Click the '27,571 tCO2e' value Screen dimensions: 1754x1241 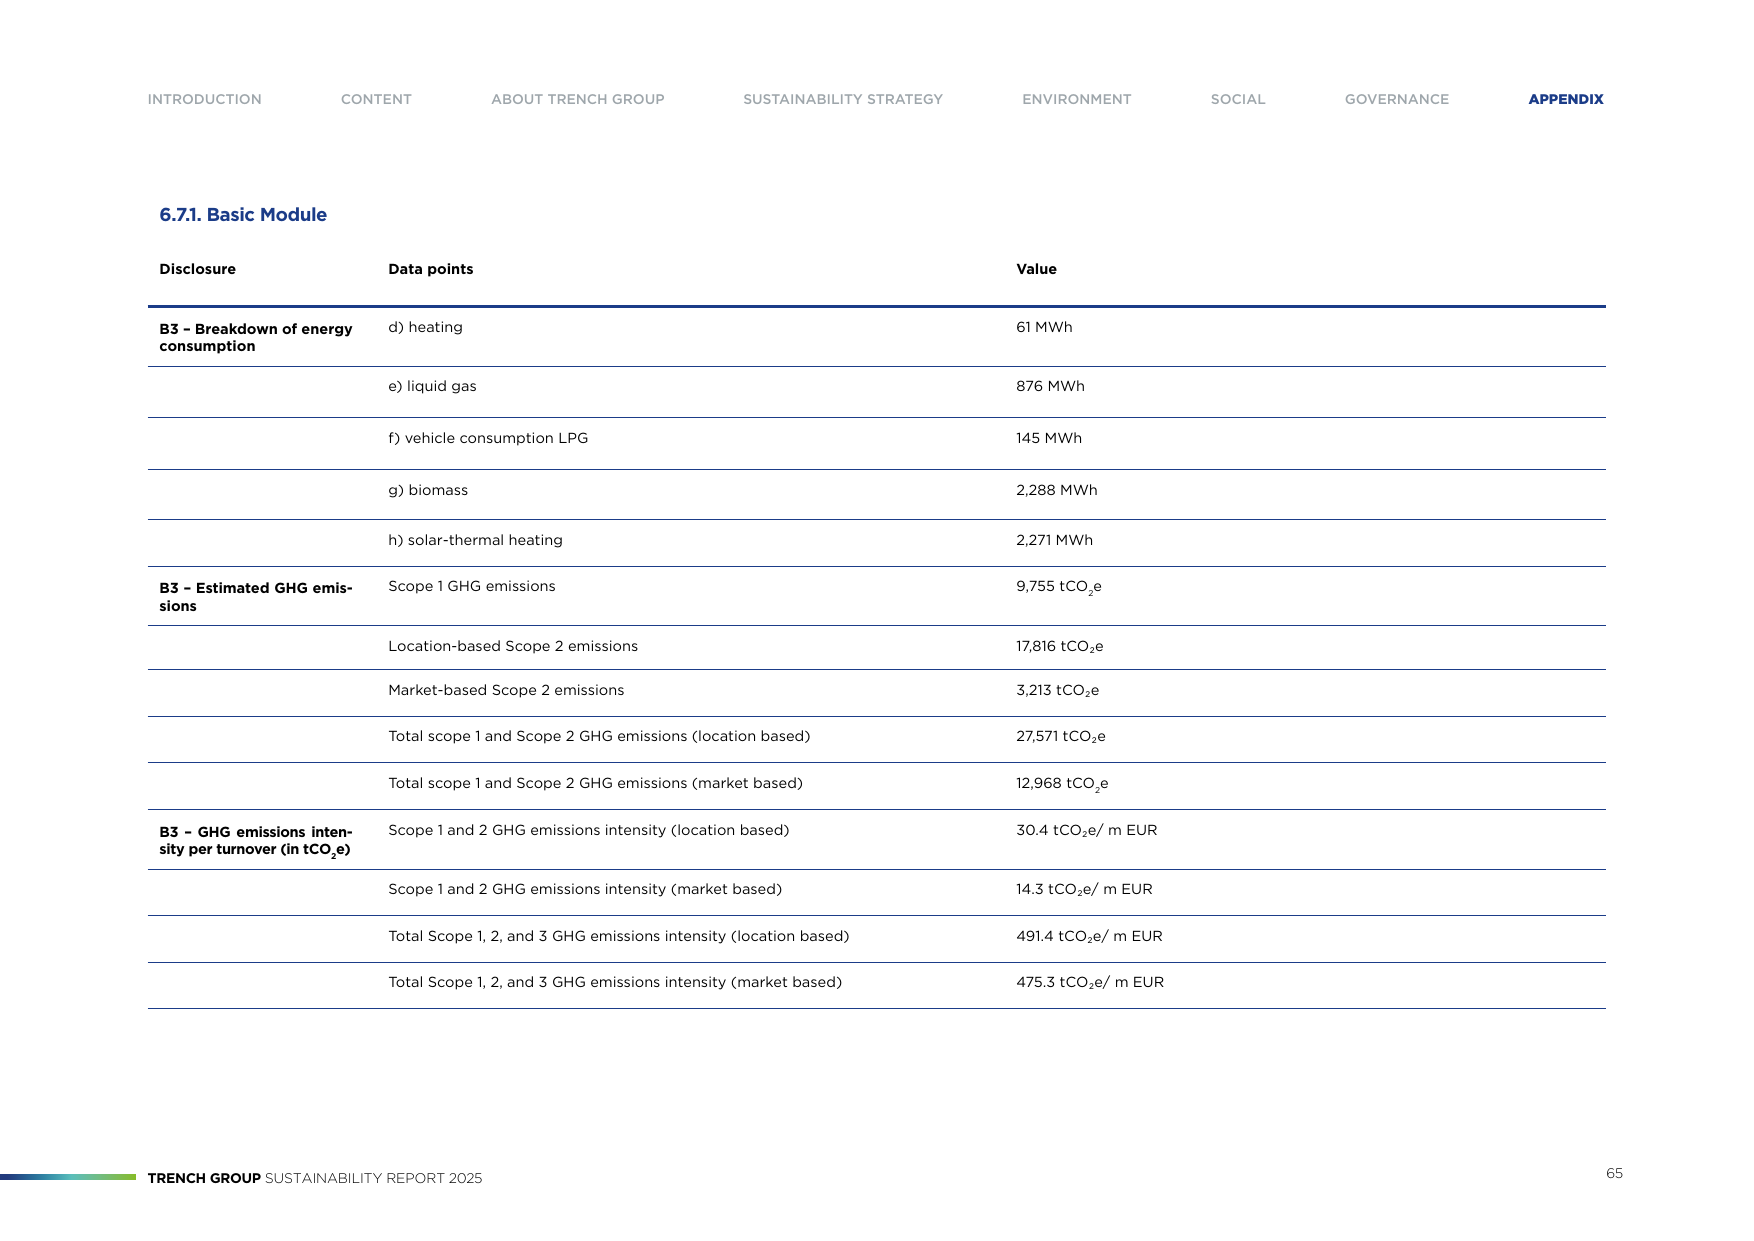(1061, 737)
